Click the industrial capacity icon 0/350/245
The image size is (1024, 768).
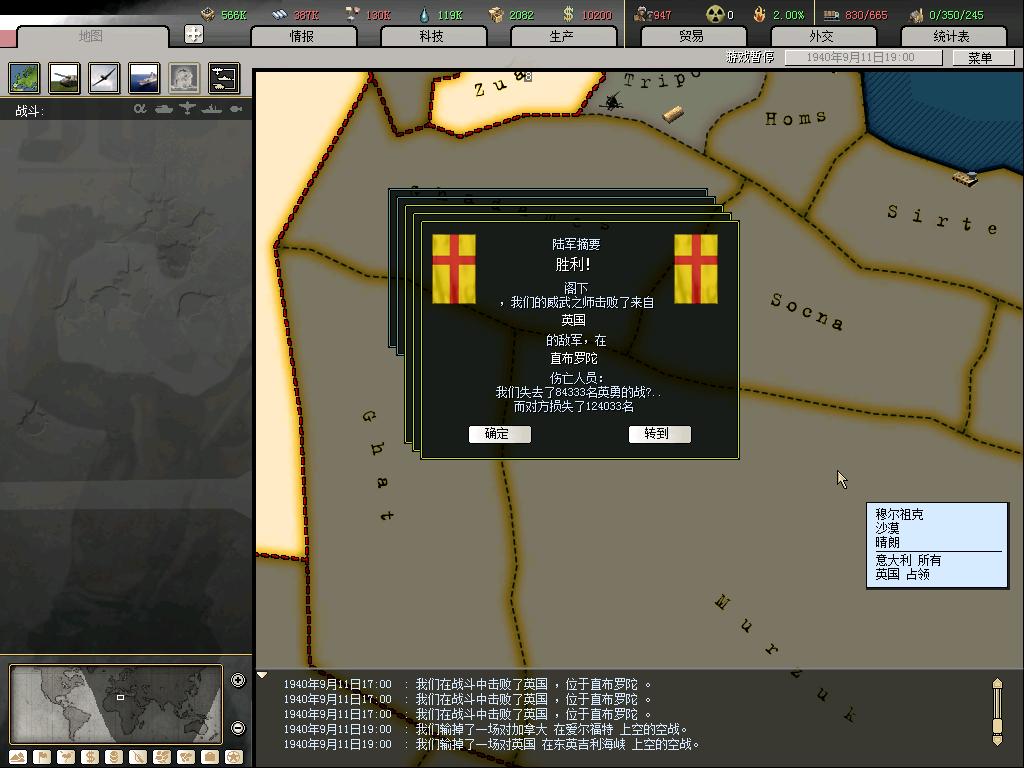[x=917, y=14]
